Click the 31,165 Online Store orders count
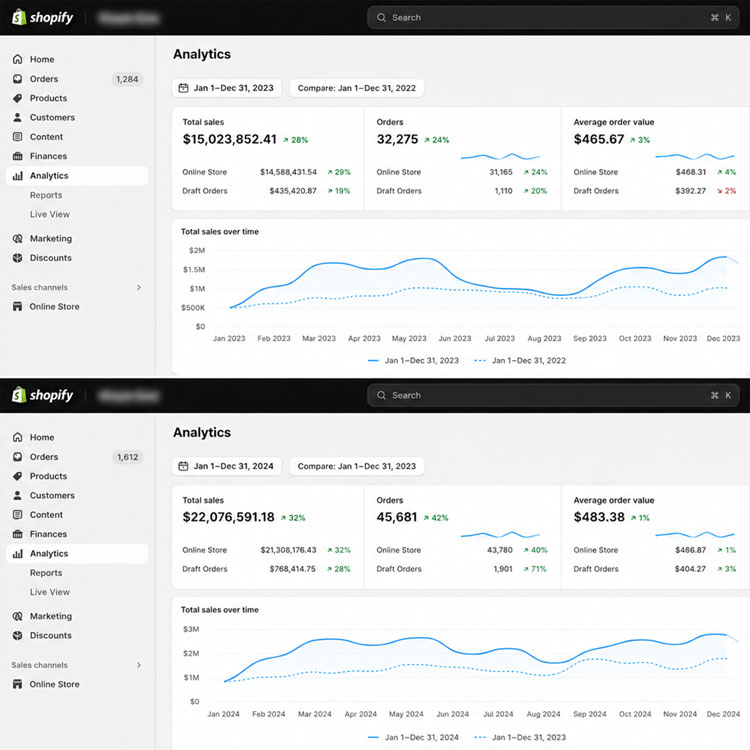 501,172
